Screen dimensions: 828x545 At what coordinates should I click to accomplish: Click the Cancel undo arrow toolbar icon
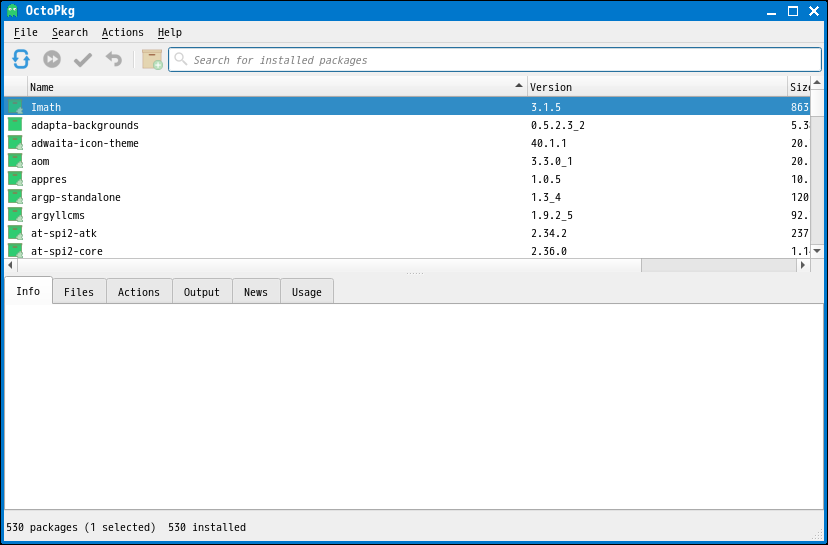coord(114,59)
